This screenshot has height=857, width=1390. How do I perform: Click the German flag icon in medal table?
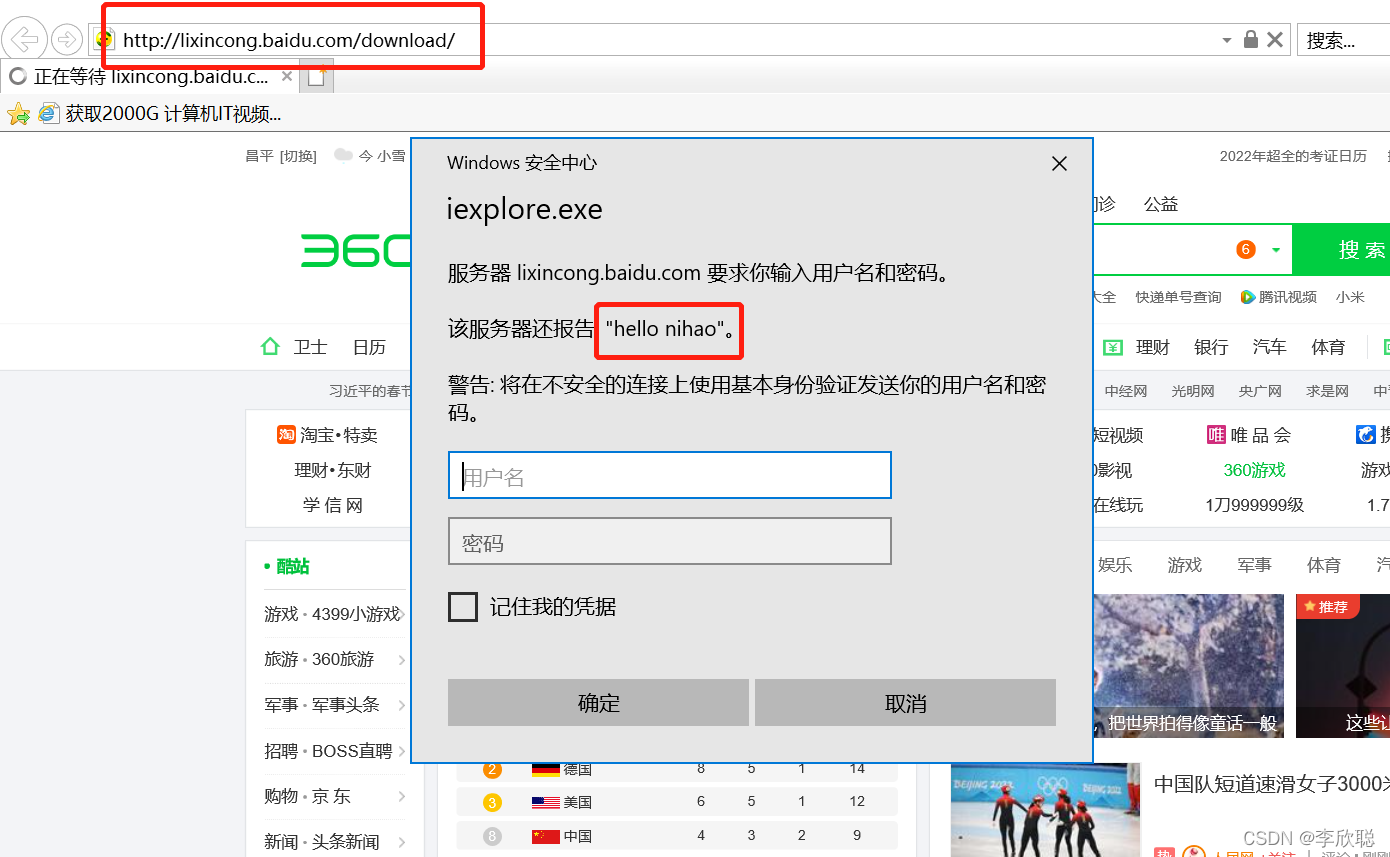coord(545,769)
